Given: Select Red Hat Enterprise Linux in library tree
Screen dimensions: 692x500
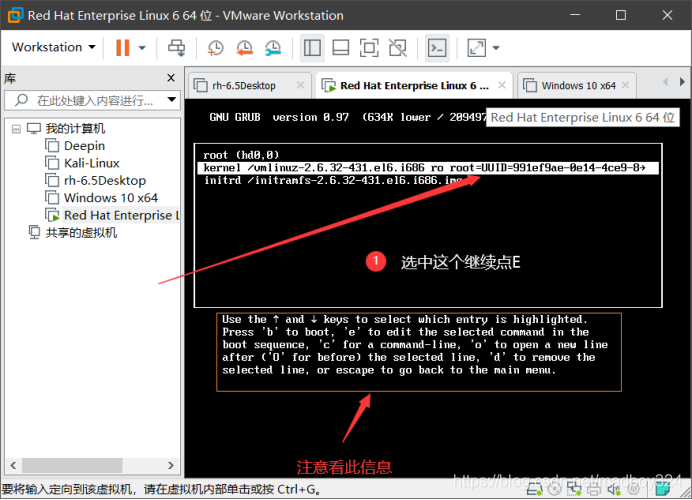Looking at the screenshot, I should tap(121, 215).
